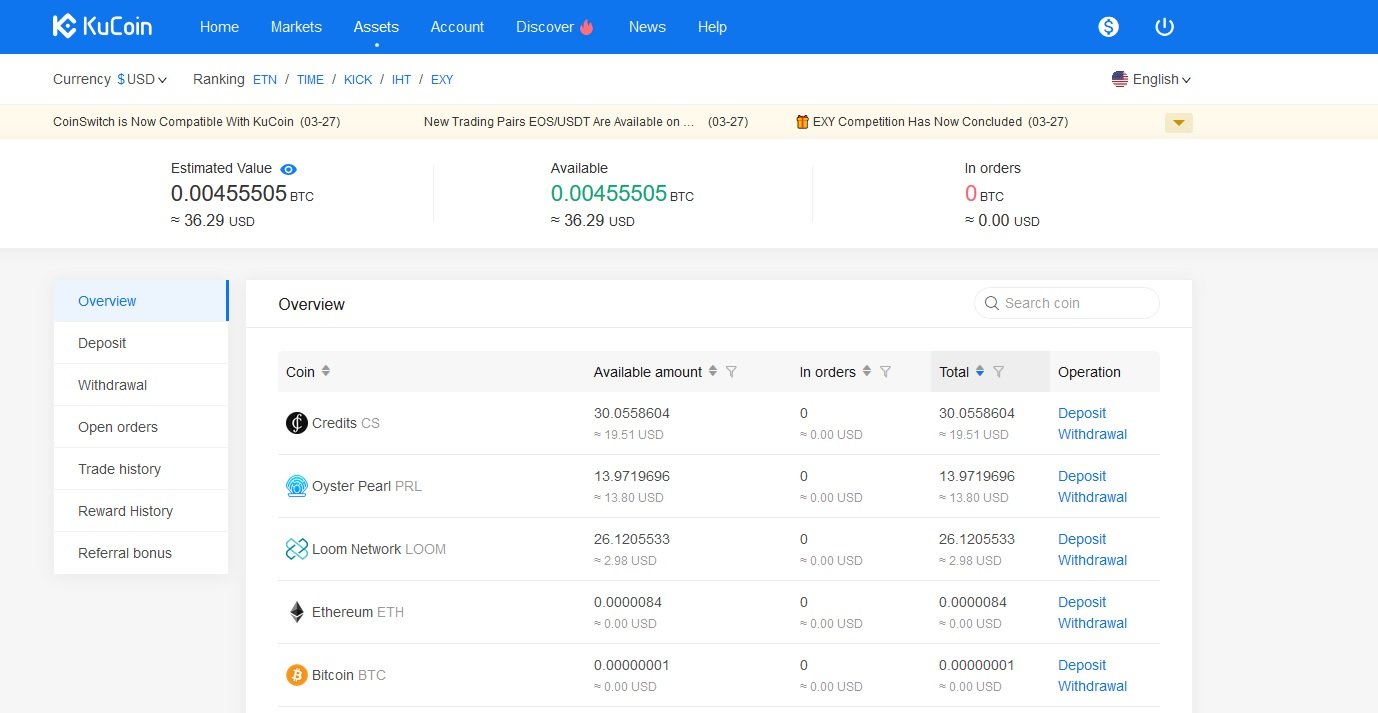
Task: Open Account in top navigation
Action: coord(457,27)
